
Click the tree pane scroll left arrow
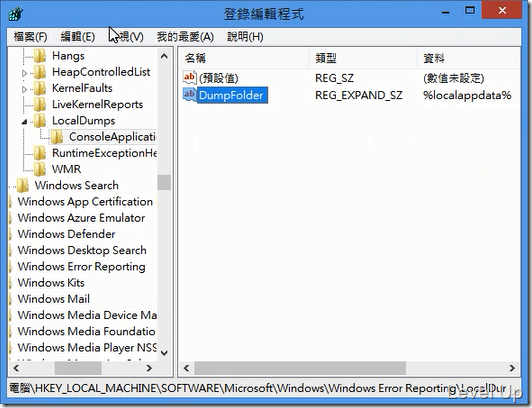[x=16, y=368]
